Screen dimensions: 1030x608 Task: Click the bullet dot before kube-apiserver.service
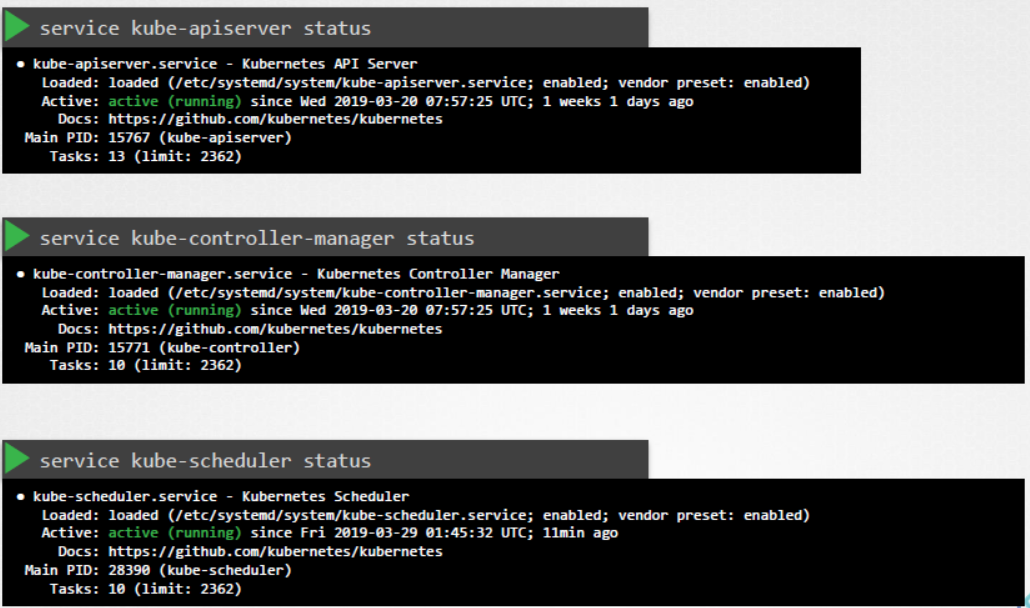click(x=21, y=64)
